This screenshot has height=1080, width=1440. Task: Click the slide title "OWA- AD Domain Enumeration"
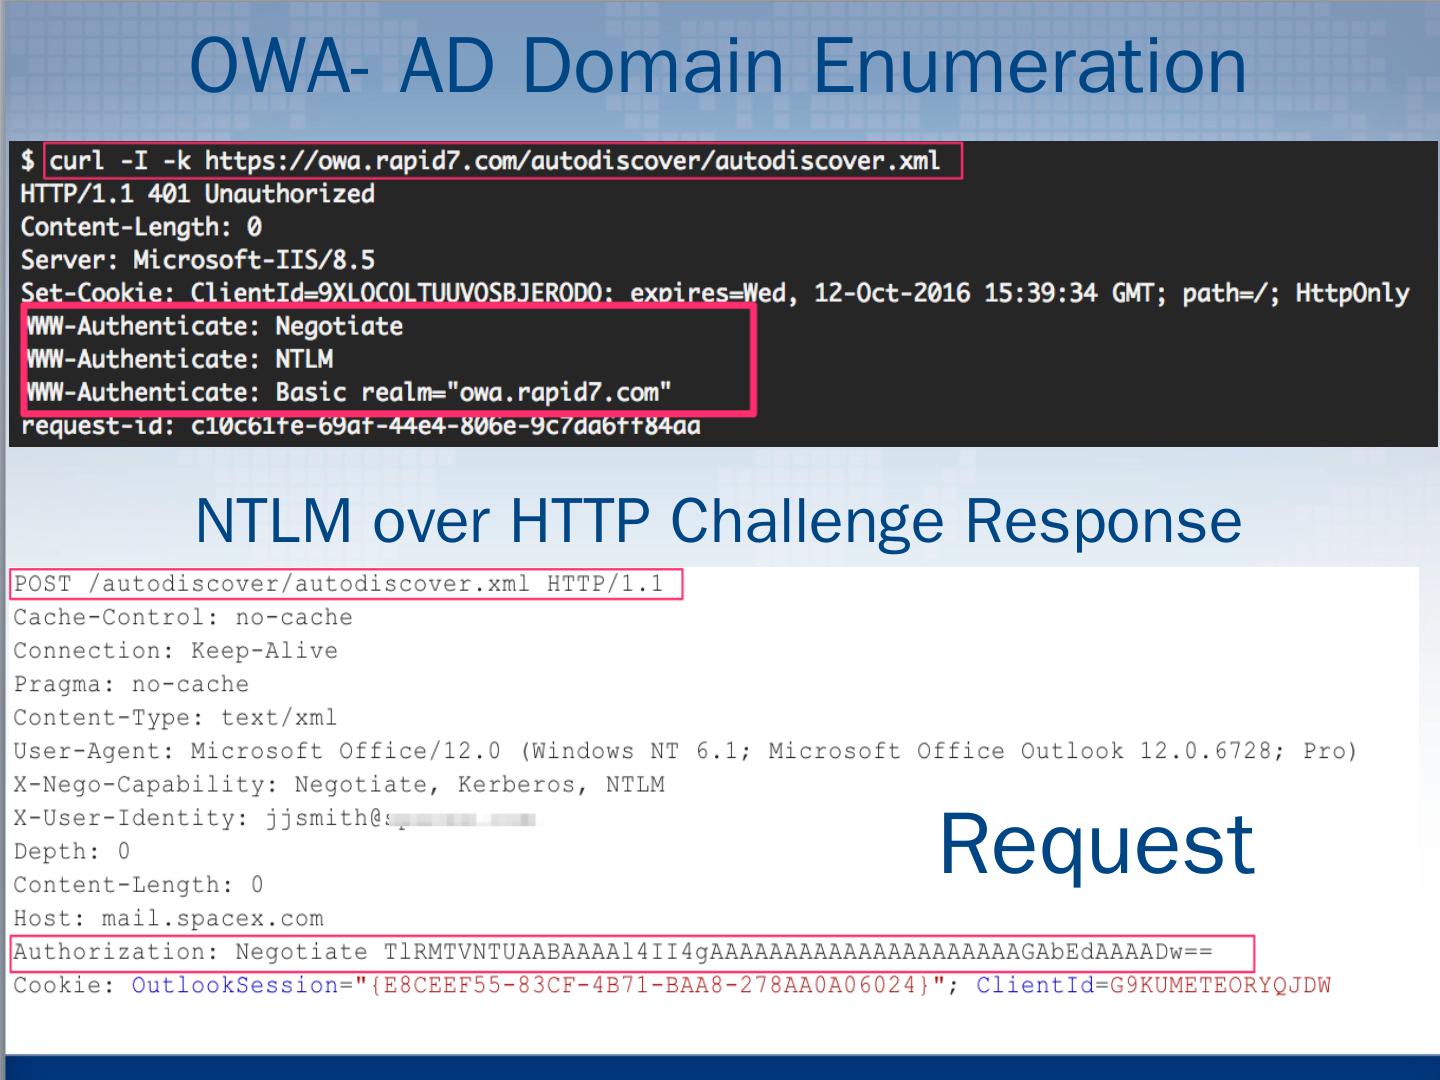(x=717, y=65)
